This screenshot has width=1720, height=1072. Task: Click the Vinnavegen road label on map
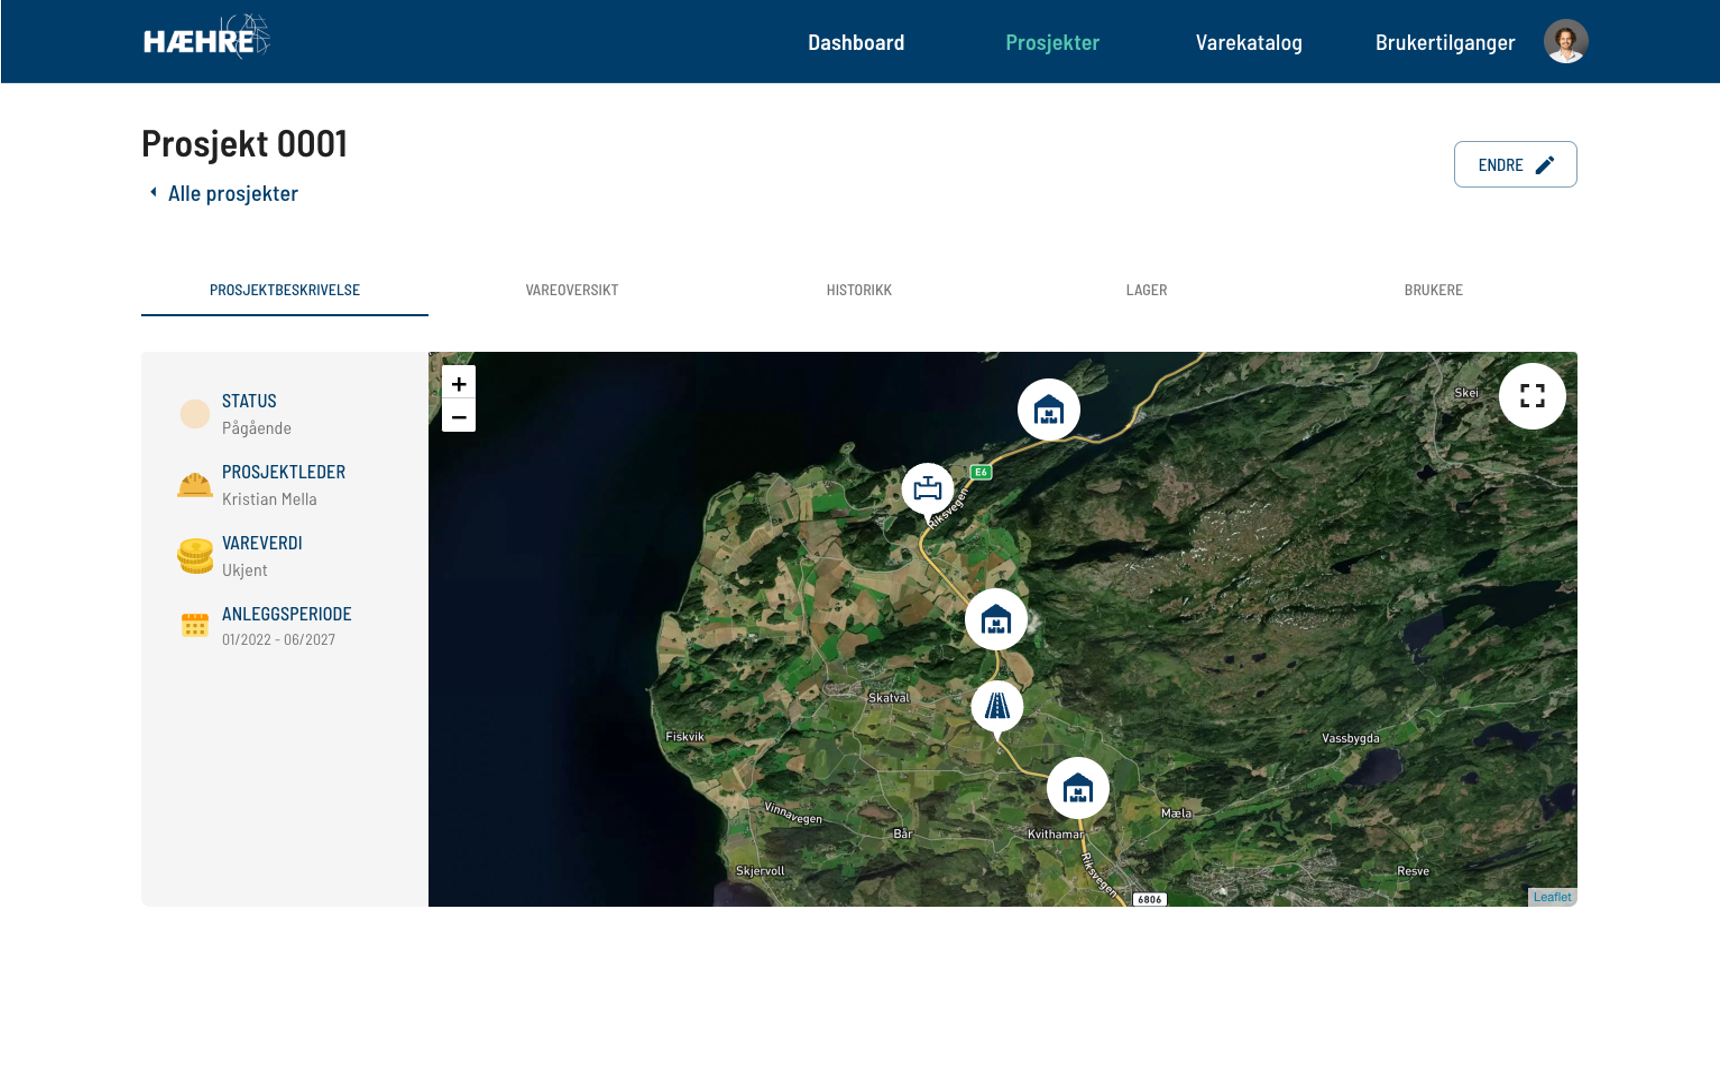click(x=793, y=813)
